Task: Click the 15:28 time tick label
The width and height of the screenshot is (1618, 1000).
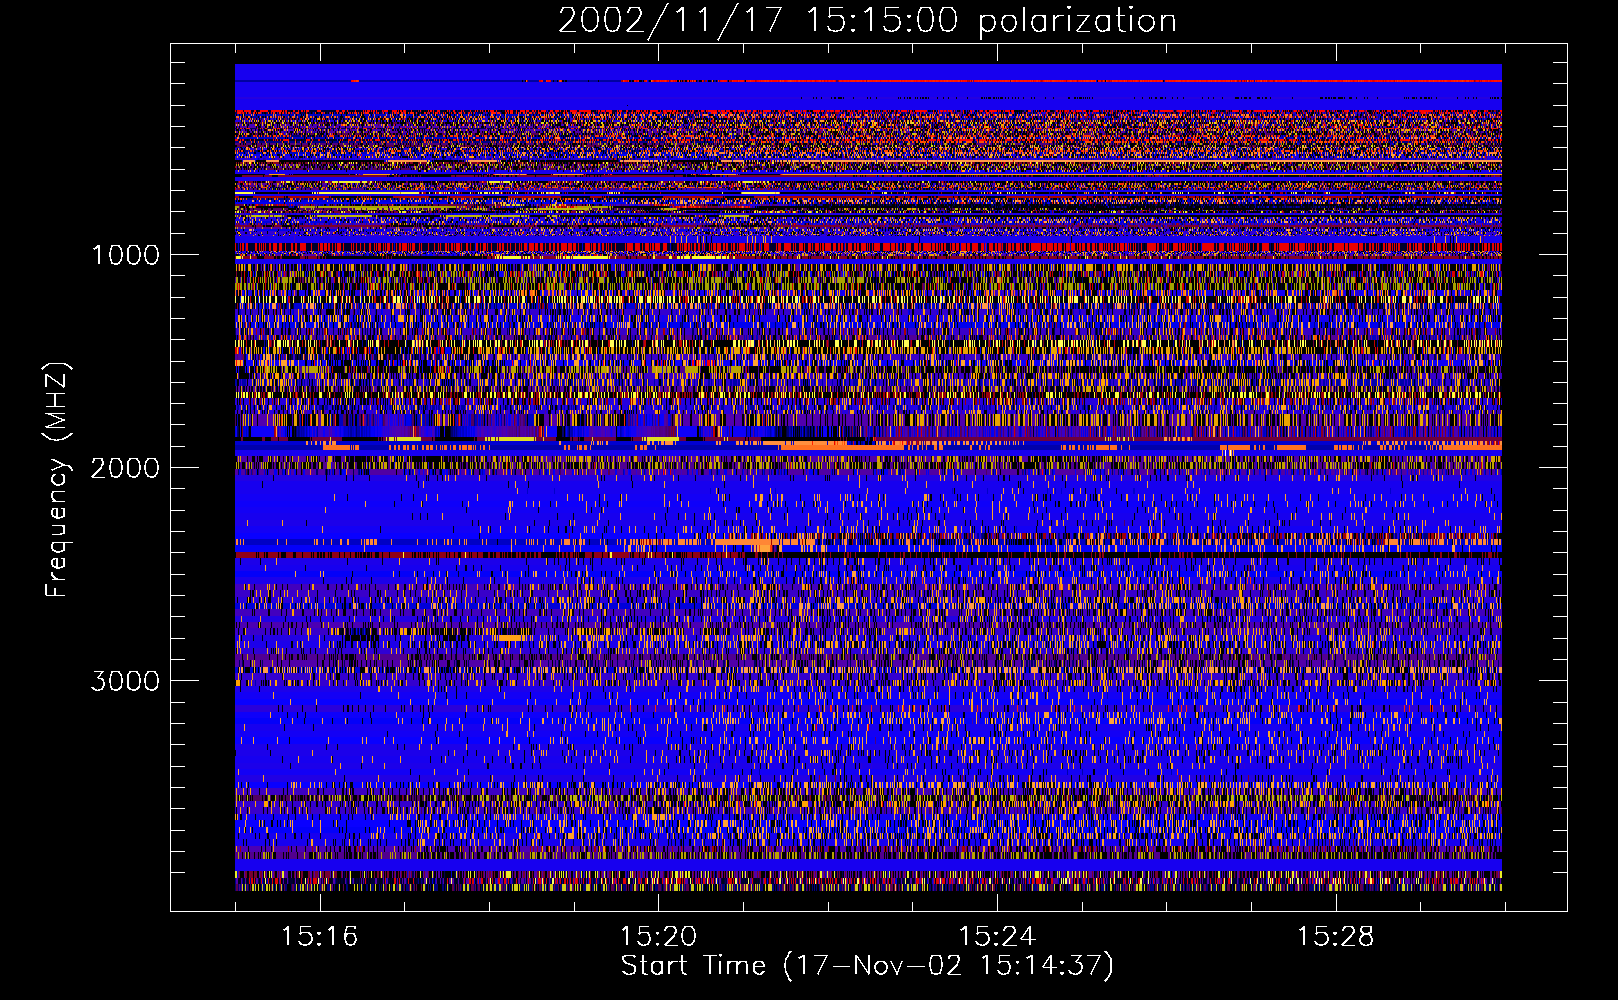Action: click(1336, 937)
